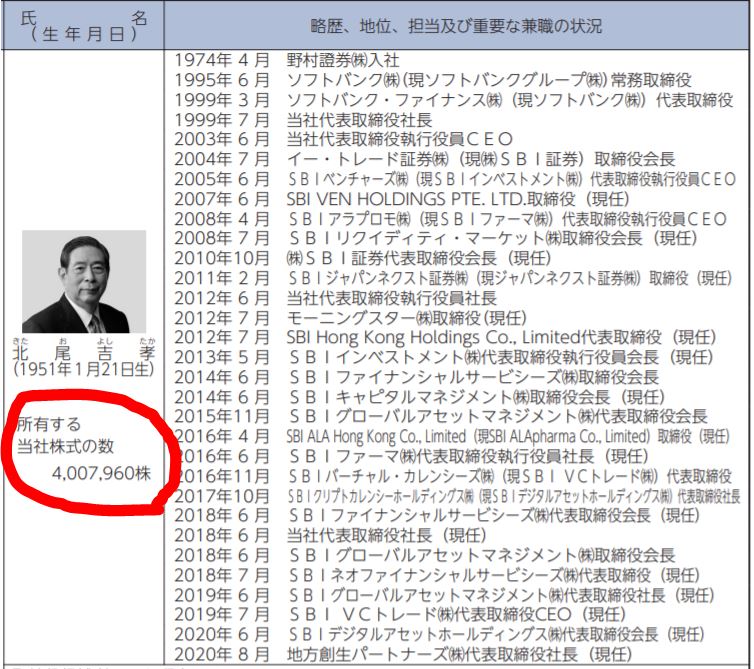The image size is (754, 669).
Task: Click the date 2020年8月
Action: click(222, 655)
